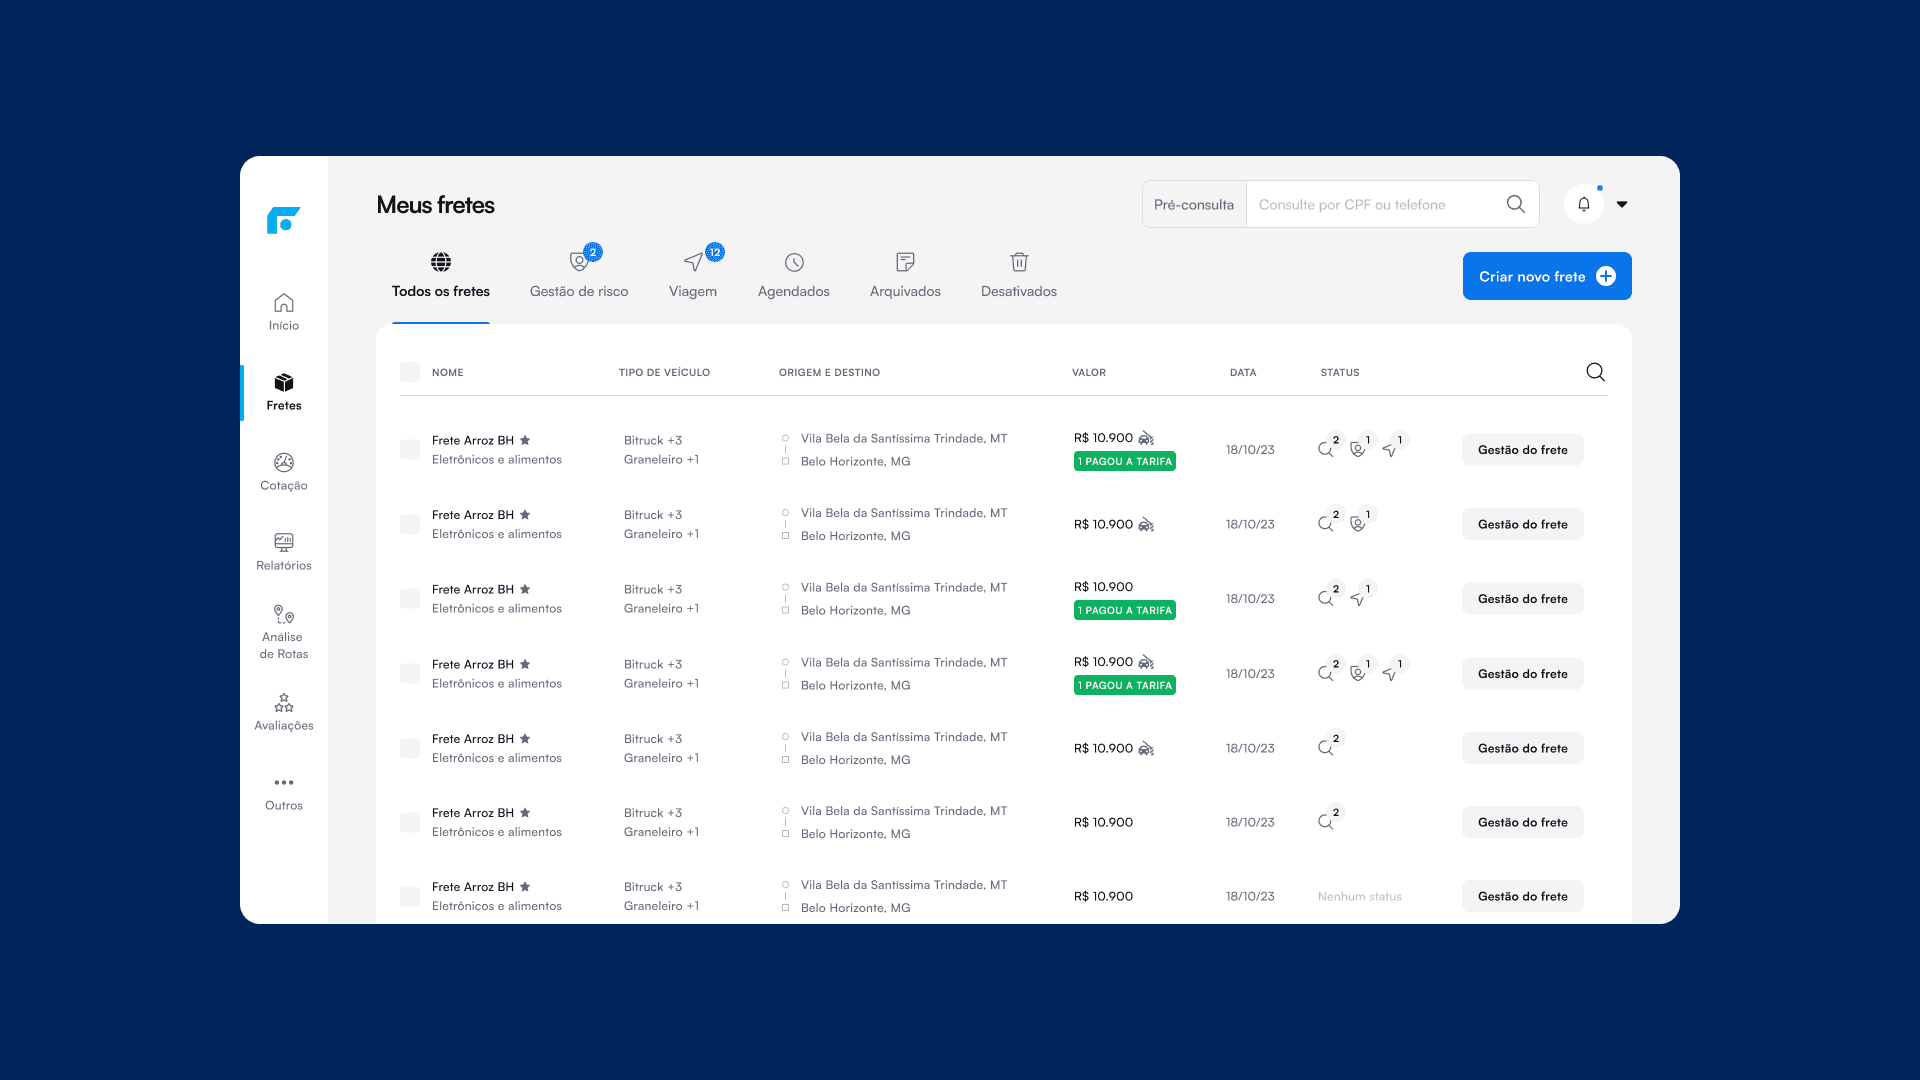Click the pre-consulta search magnifier icon
The height and width of the screenshot is (1080, 1920).
coord(1515,204)
